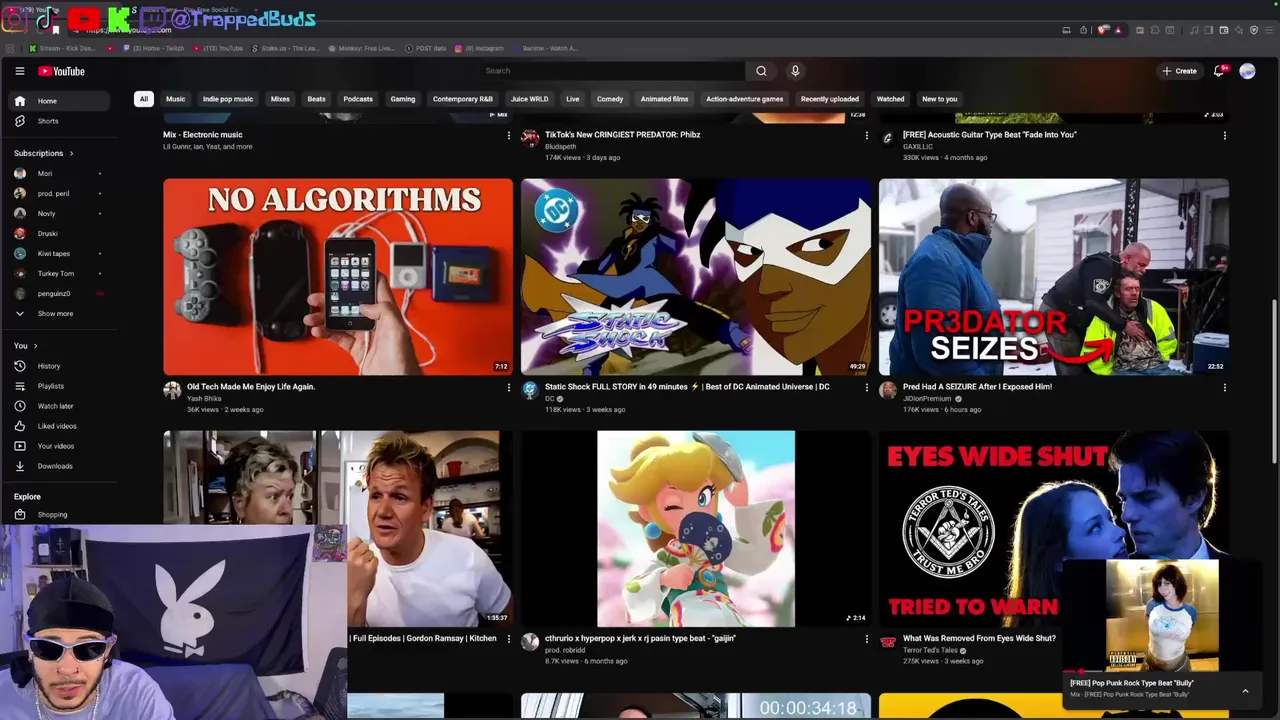The width and height of the screenshot is (1280, 720).
Task: Open the gaijin type beat thumbnail
Action: point(696,529)
